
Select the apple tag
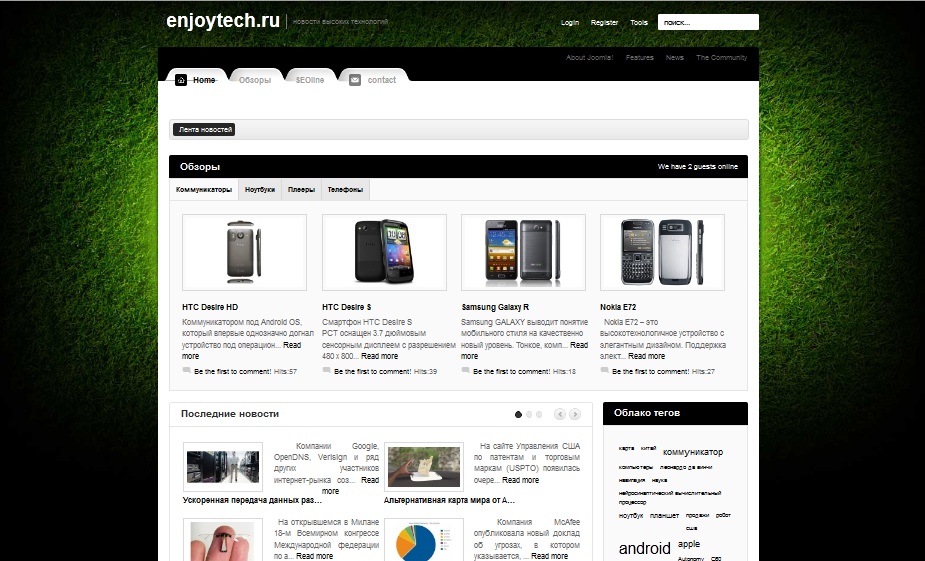[x=689, y=544]
